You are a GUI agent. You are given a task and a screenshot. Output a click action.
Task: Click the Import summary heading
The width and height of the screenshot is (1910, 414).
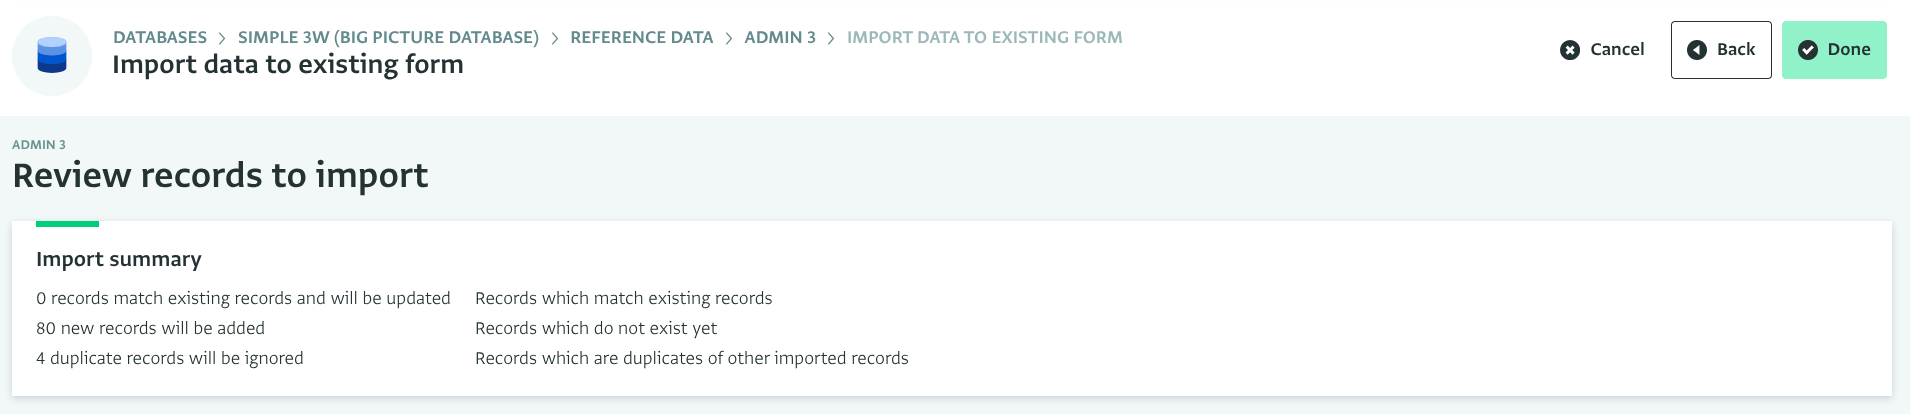pyautogui.click(x=119, y=259)
